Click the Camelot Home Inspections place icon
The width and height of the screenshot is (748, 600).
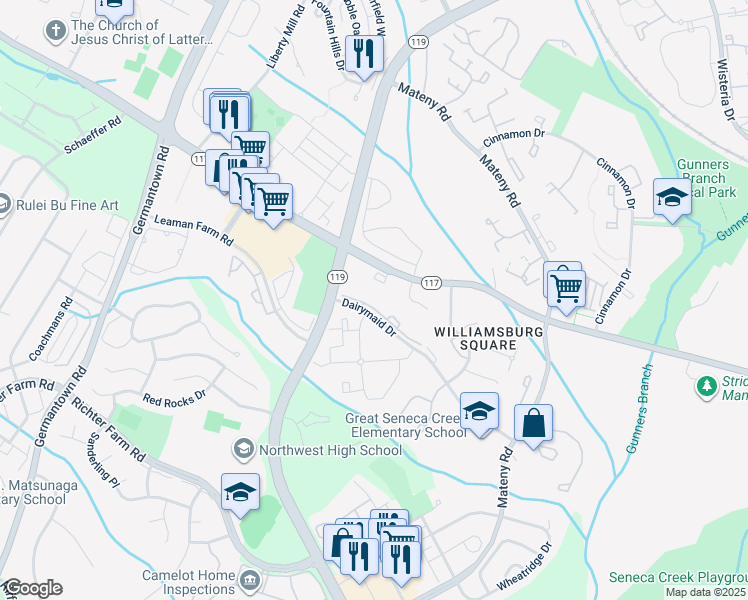coord(250,581)
